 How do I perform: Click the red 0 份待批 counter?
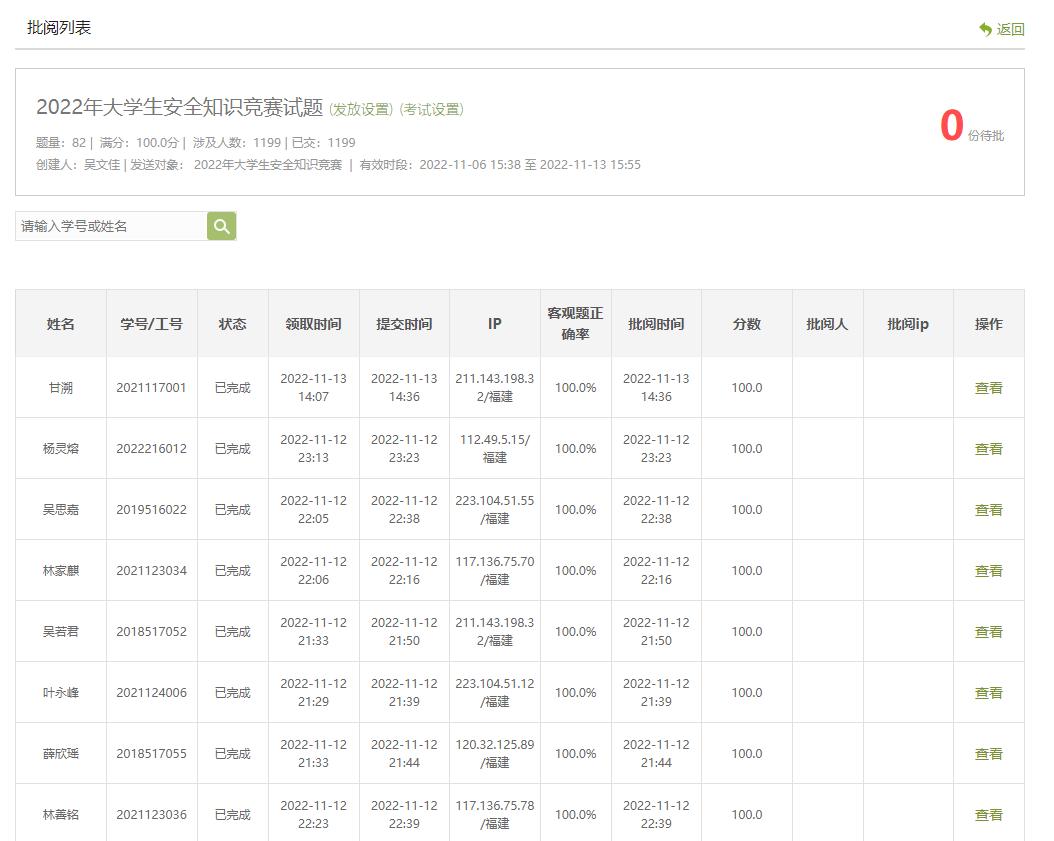click(971, 126)
